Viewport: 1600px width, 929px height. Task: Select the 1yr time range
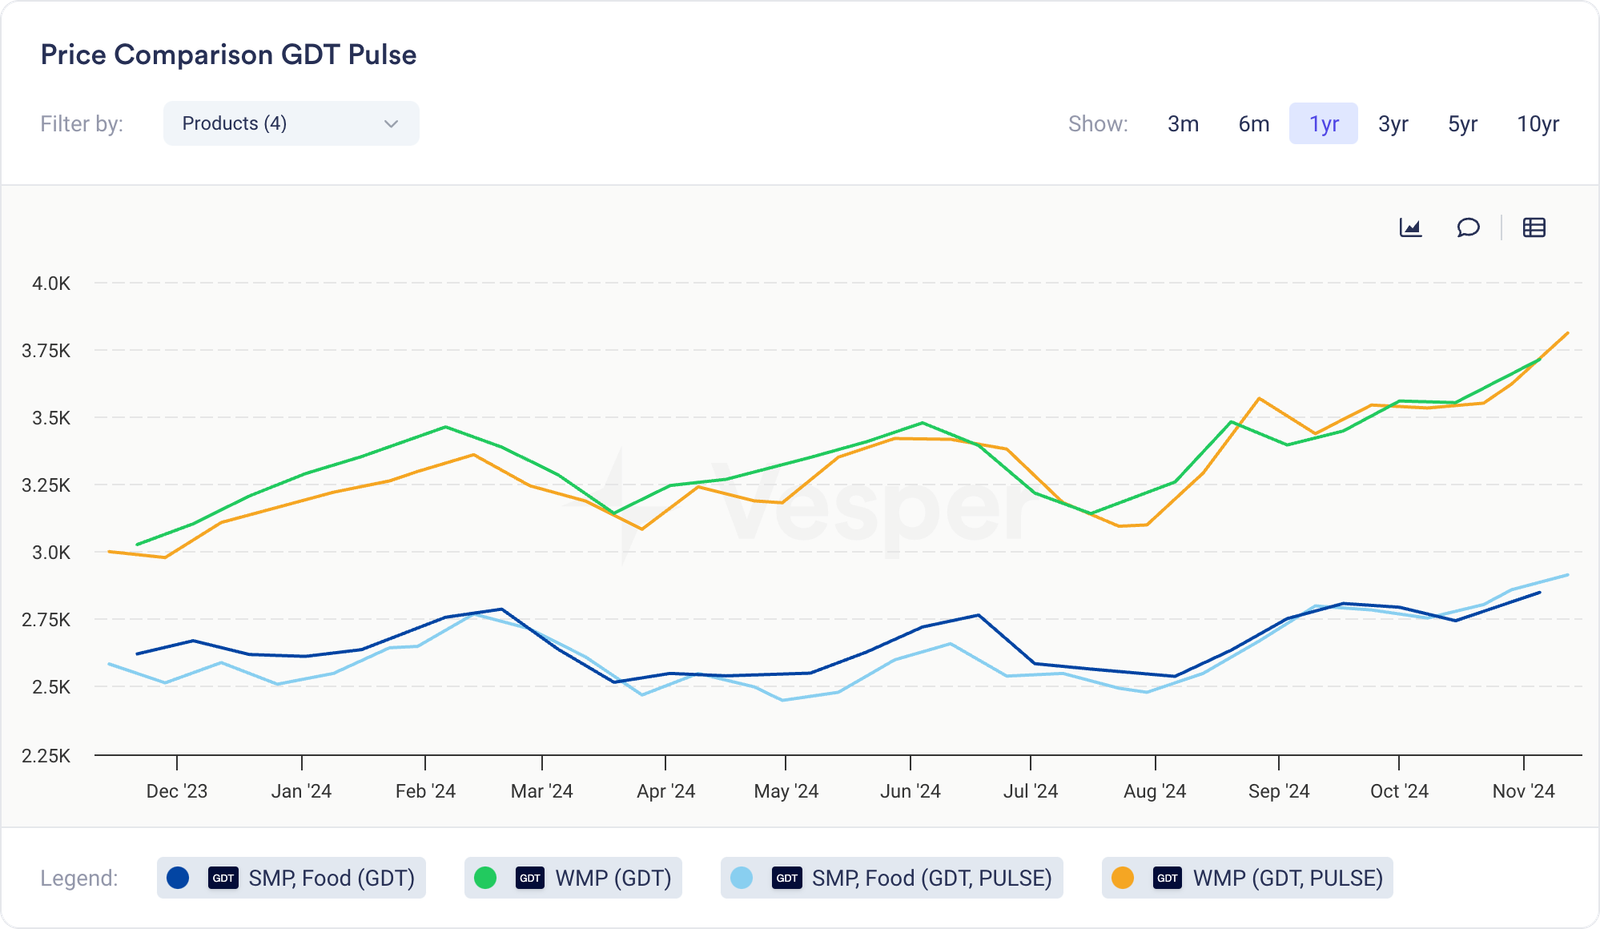pyautogui.click(x=1323, y=124)
